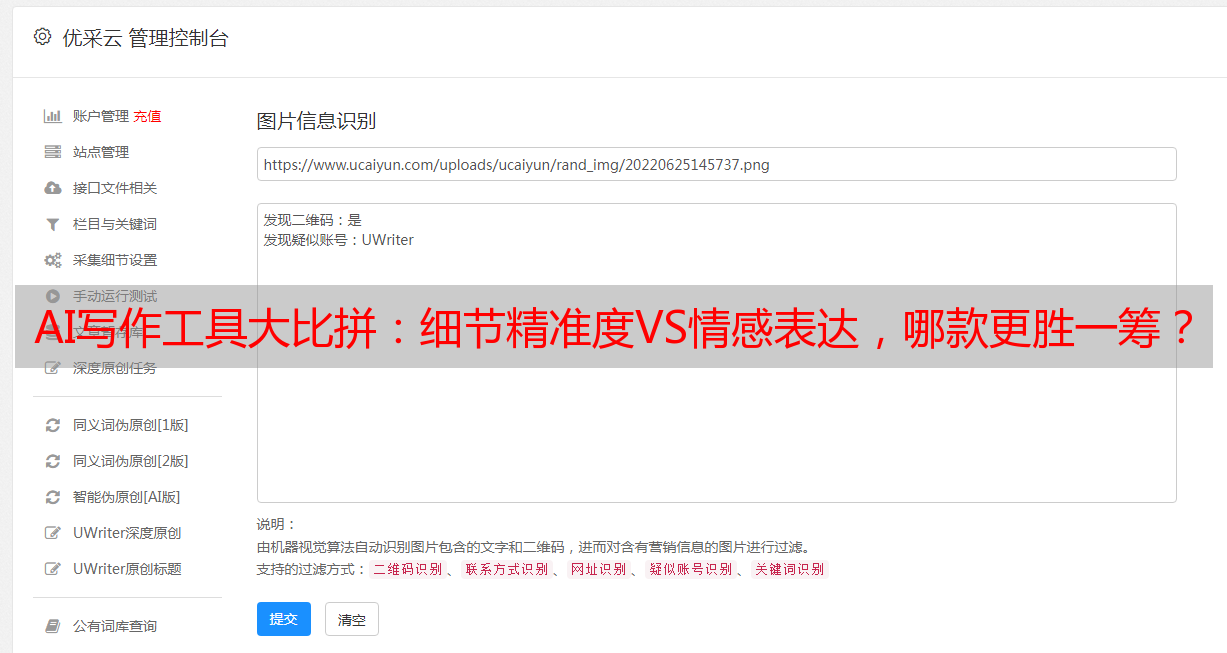Click the refresh icon for 智能伪原创[AI版]
The image size is (1227, 653).
53,497
